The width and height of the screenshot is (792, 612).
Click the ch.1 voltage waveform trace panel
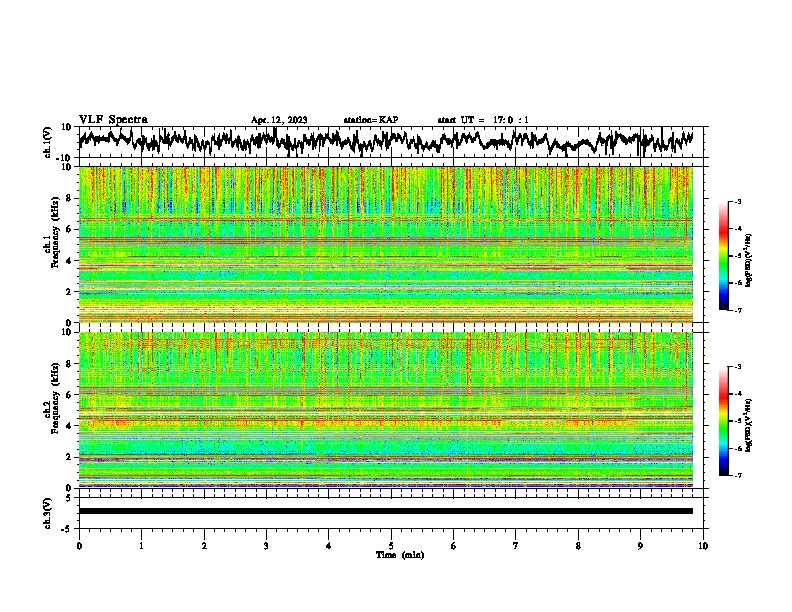click(390, 142)
